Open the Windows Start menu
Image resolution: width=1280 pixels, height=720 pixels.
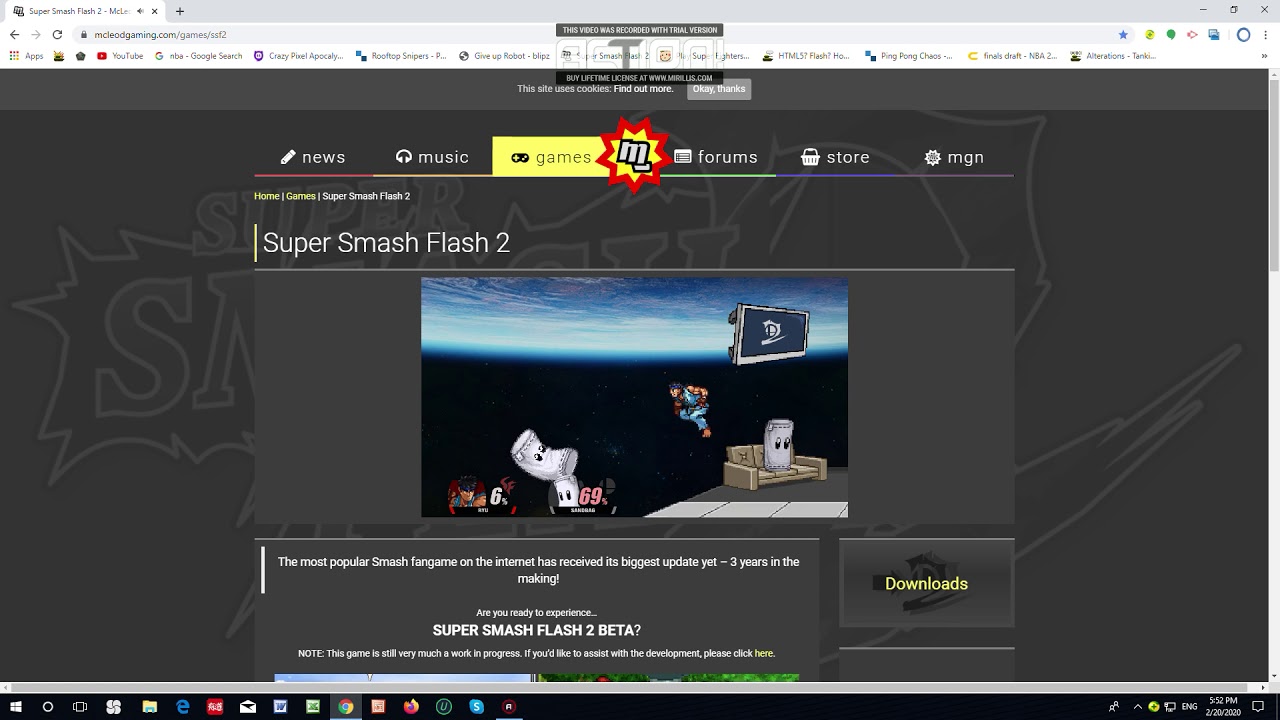click(15, 707)
